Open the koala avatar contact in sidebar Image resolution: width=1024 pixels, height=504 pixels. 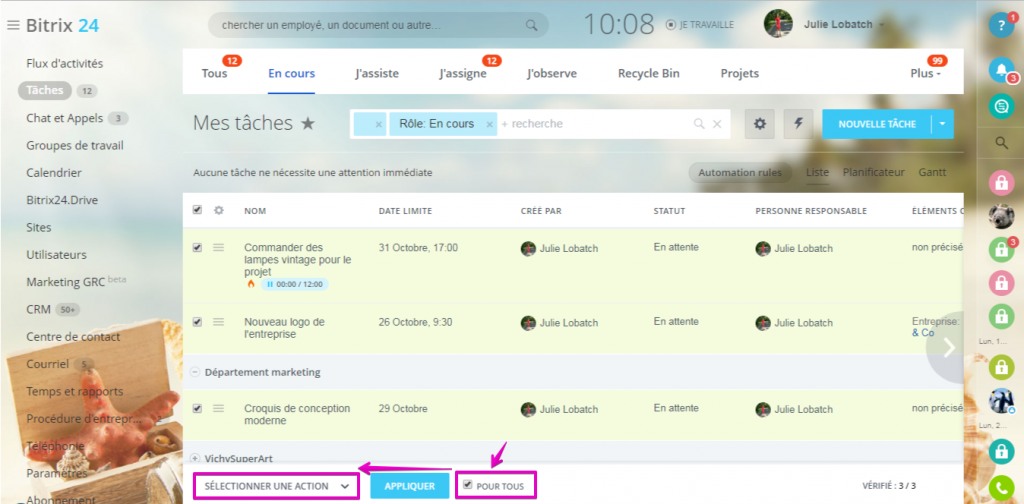tap(1001, 214)
